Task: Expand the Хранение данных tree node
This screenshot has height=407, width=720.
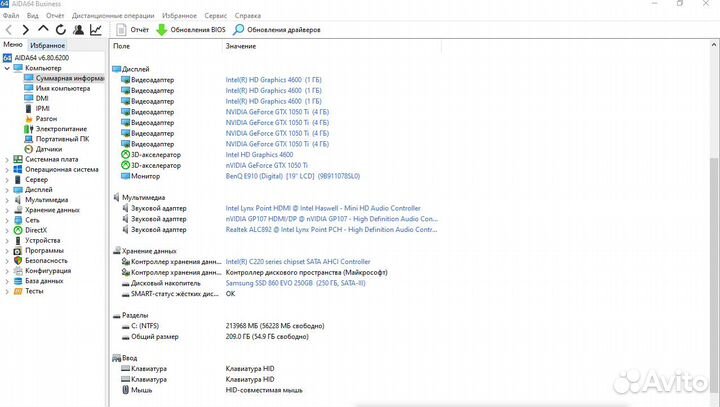Action: pos(8,210)
